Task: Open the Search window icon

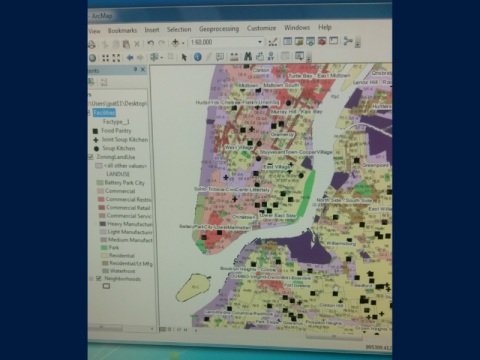Action: (310, 41)
